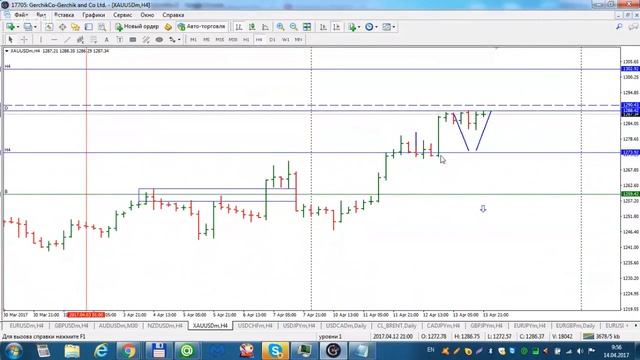The height and width of the screenshot is (360, 640).
Task: Switch to the H1 timeframe
Action: [246, 40]
